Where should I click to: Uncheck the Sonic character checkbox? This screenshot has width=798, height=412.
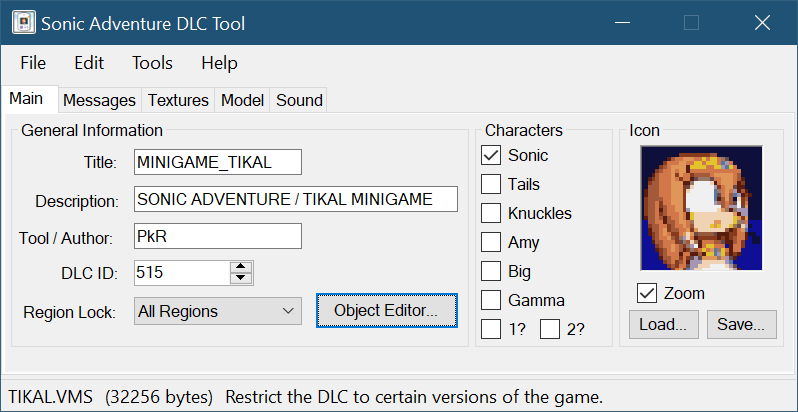pos(491,156)
